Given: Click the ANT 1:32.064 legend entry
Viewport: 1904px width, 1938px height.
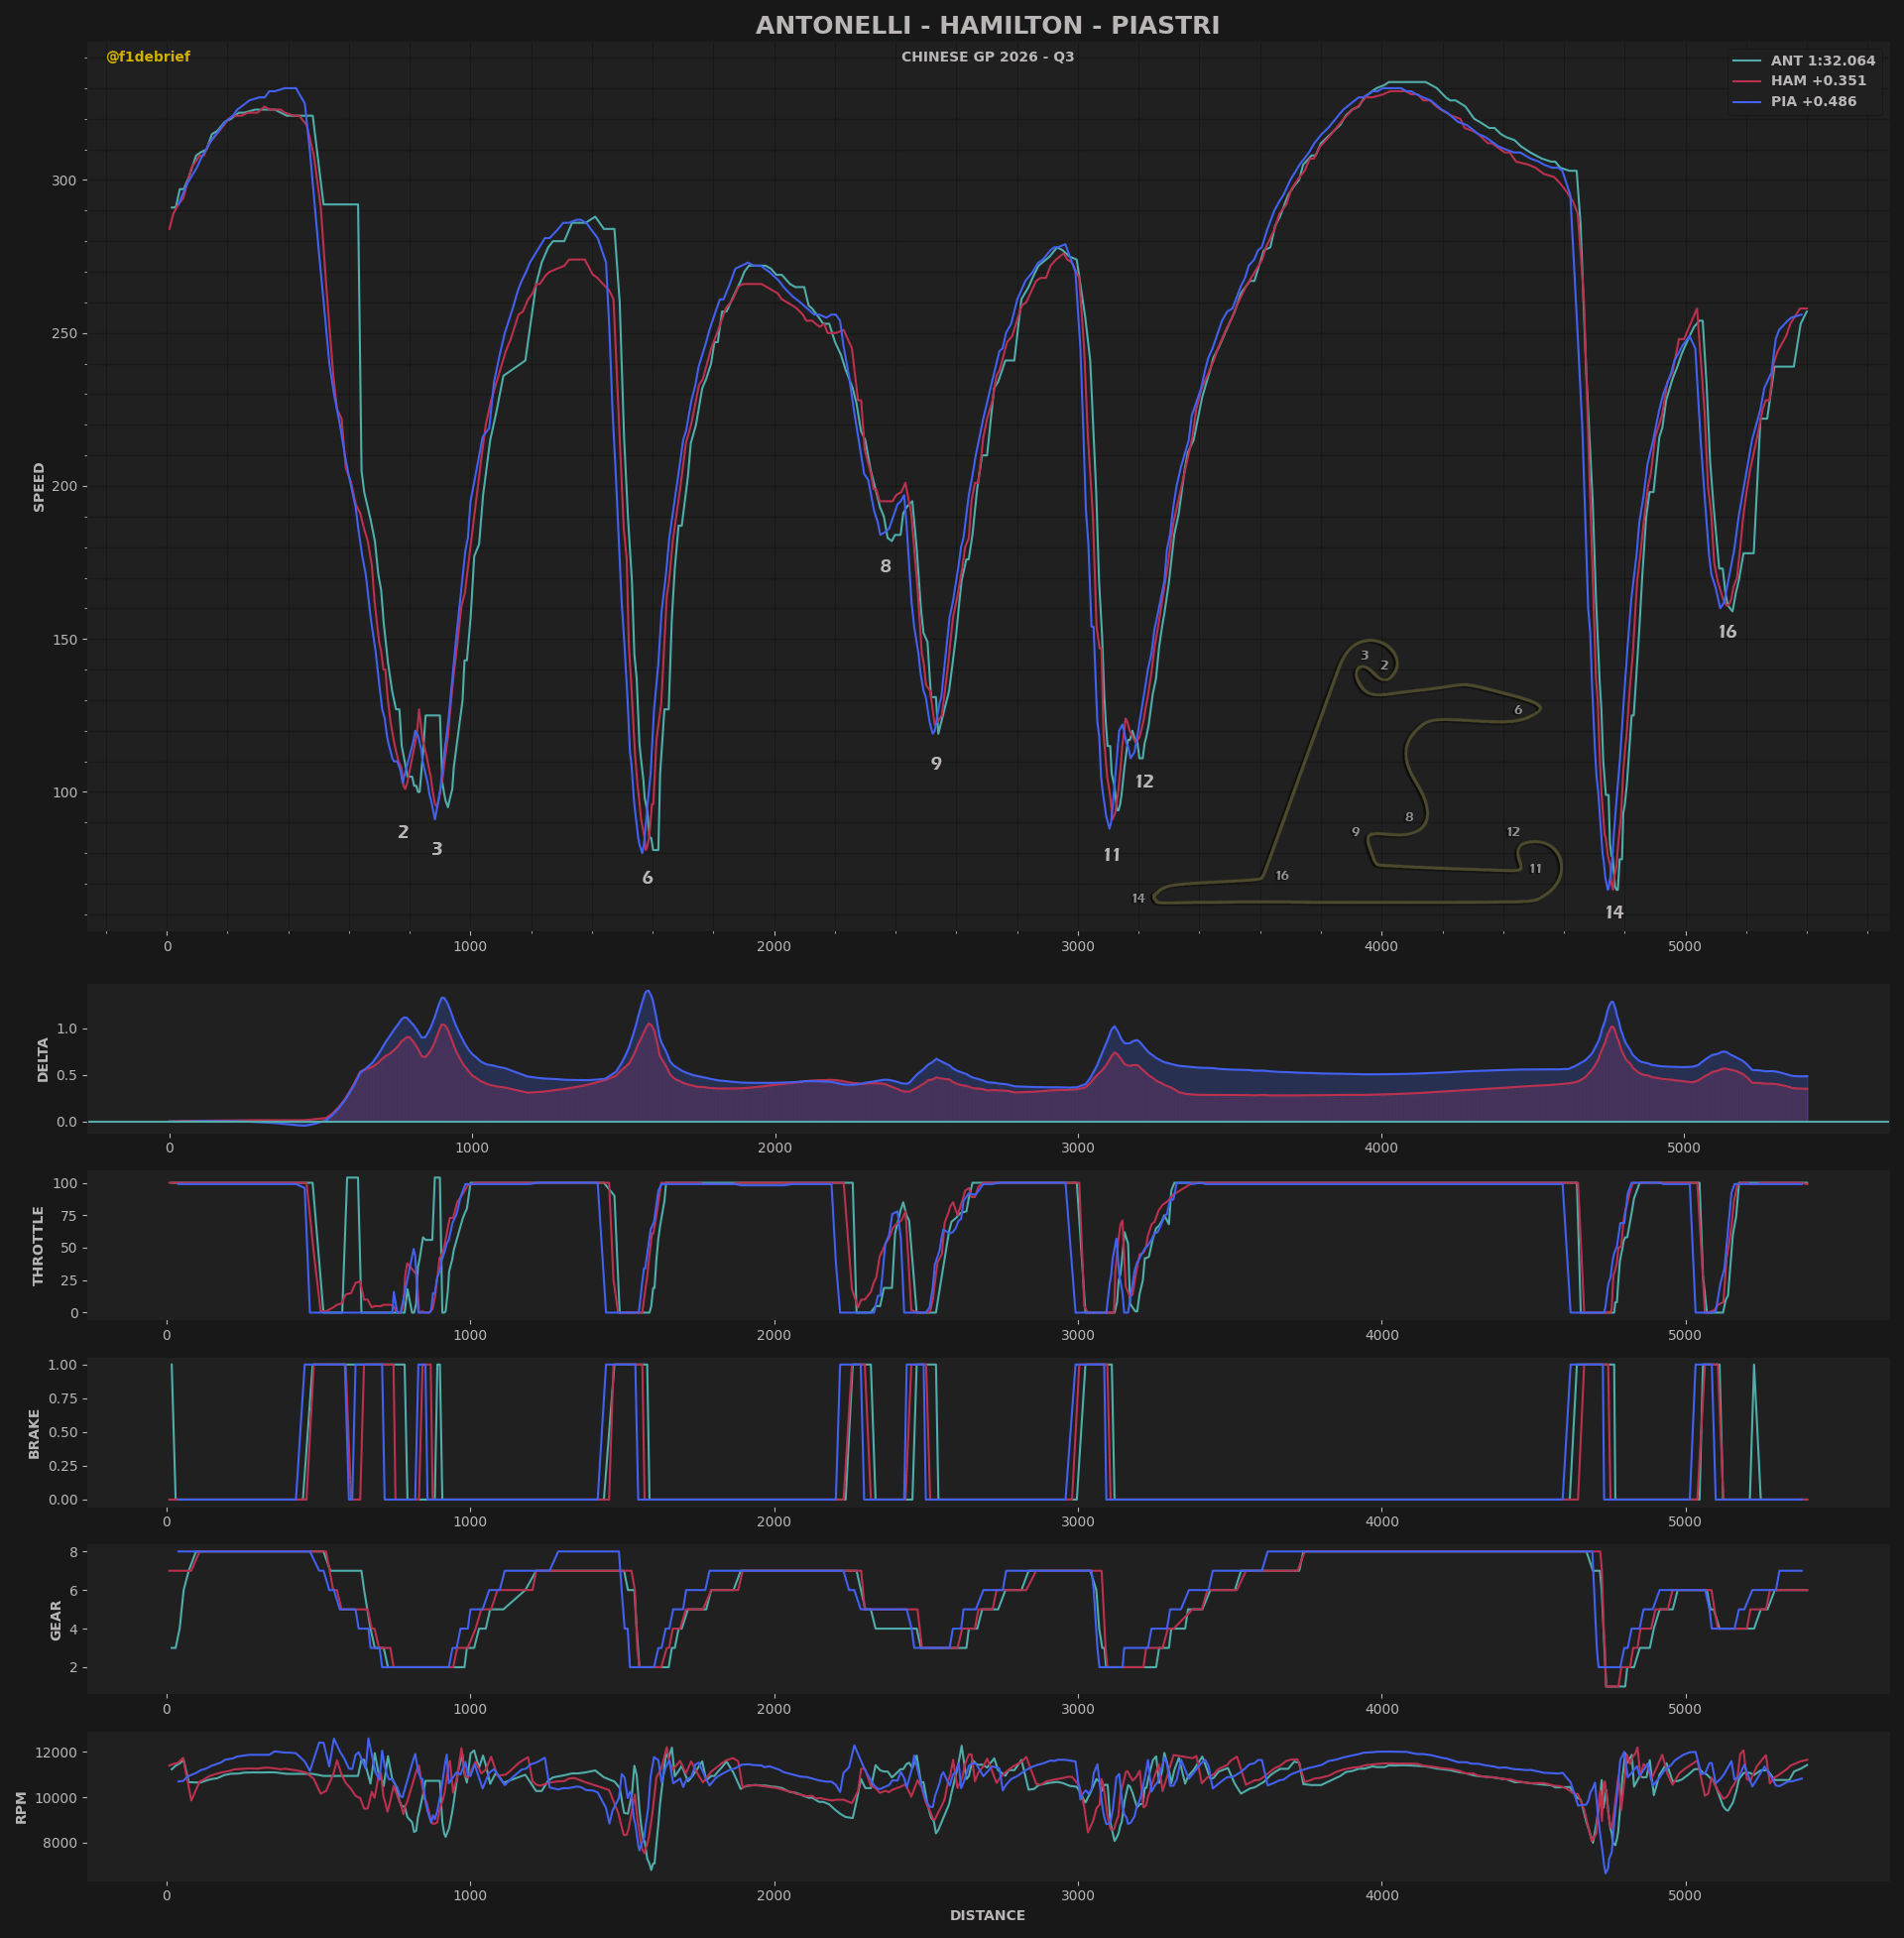Looking at the screenshot, I should 1822,61.
